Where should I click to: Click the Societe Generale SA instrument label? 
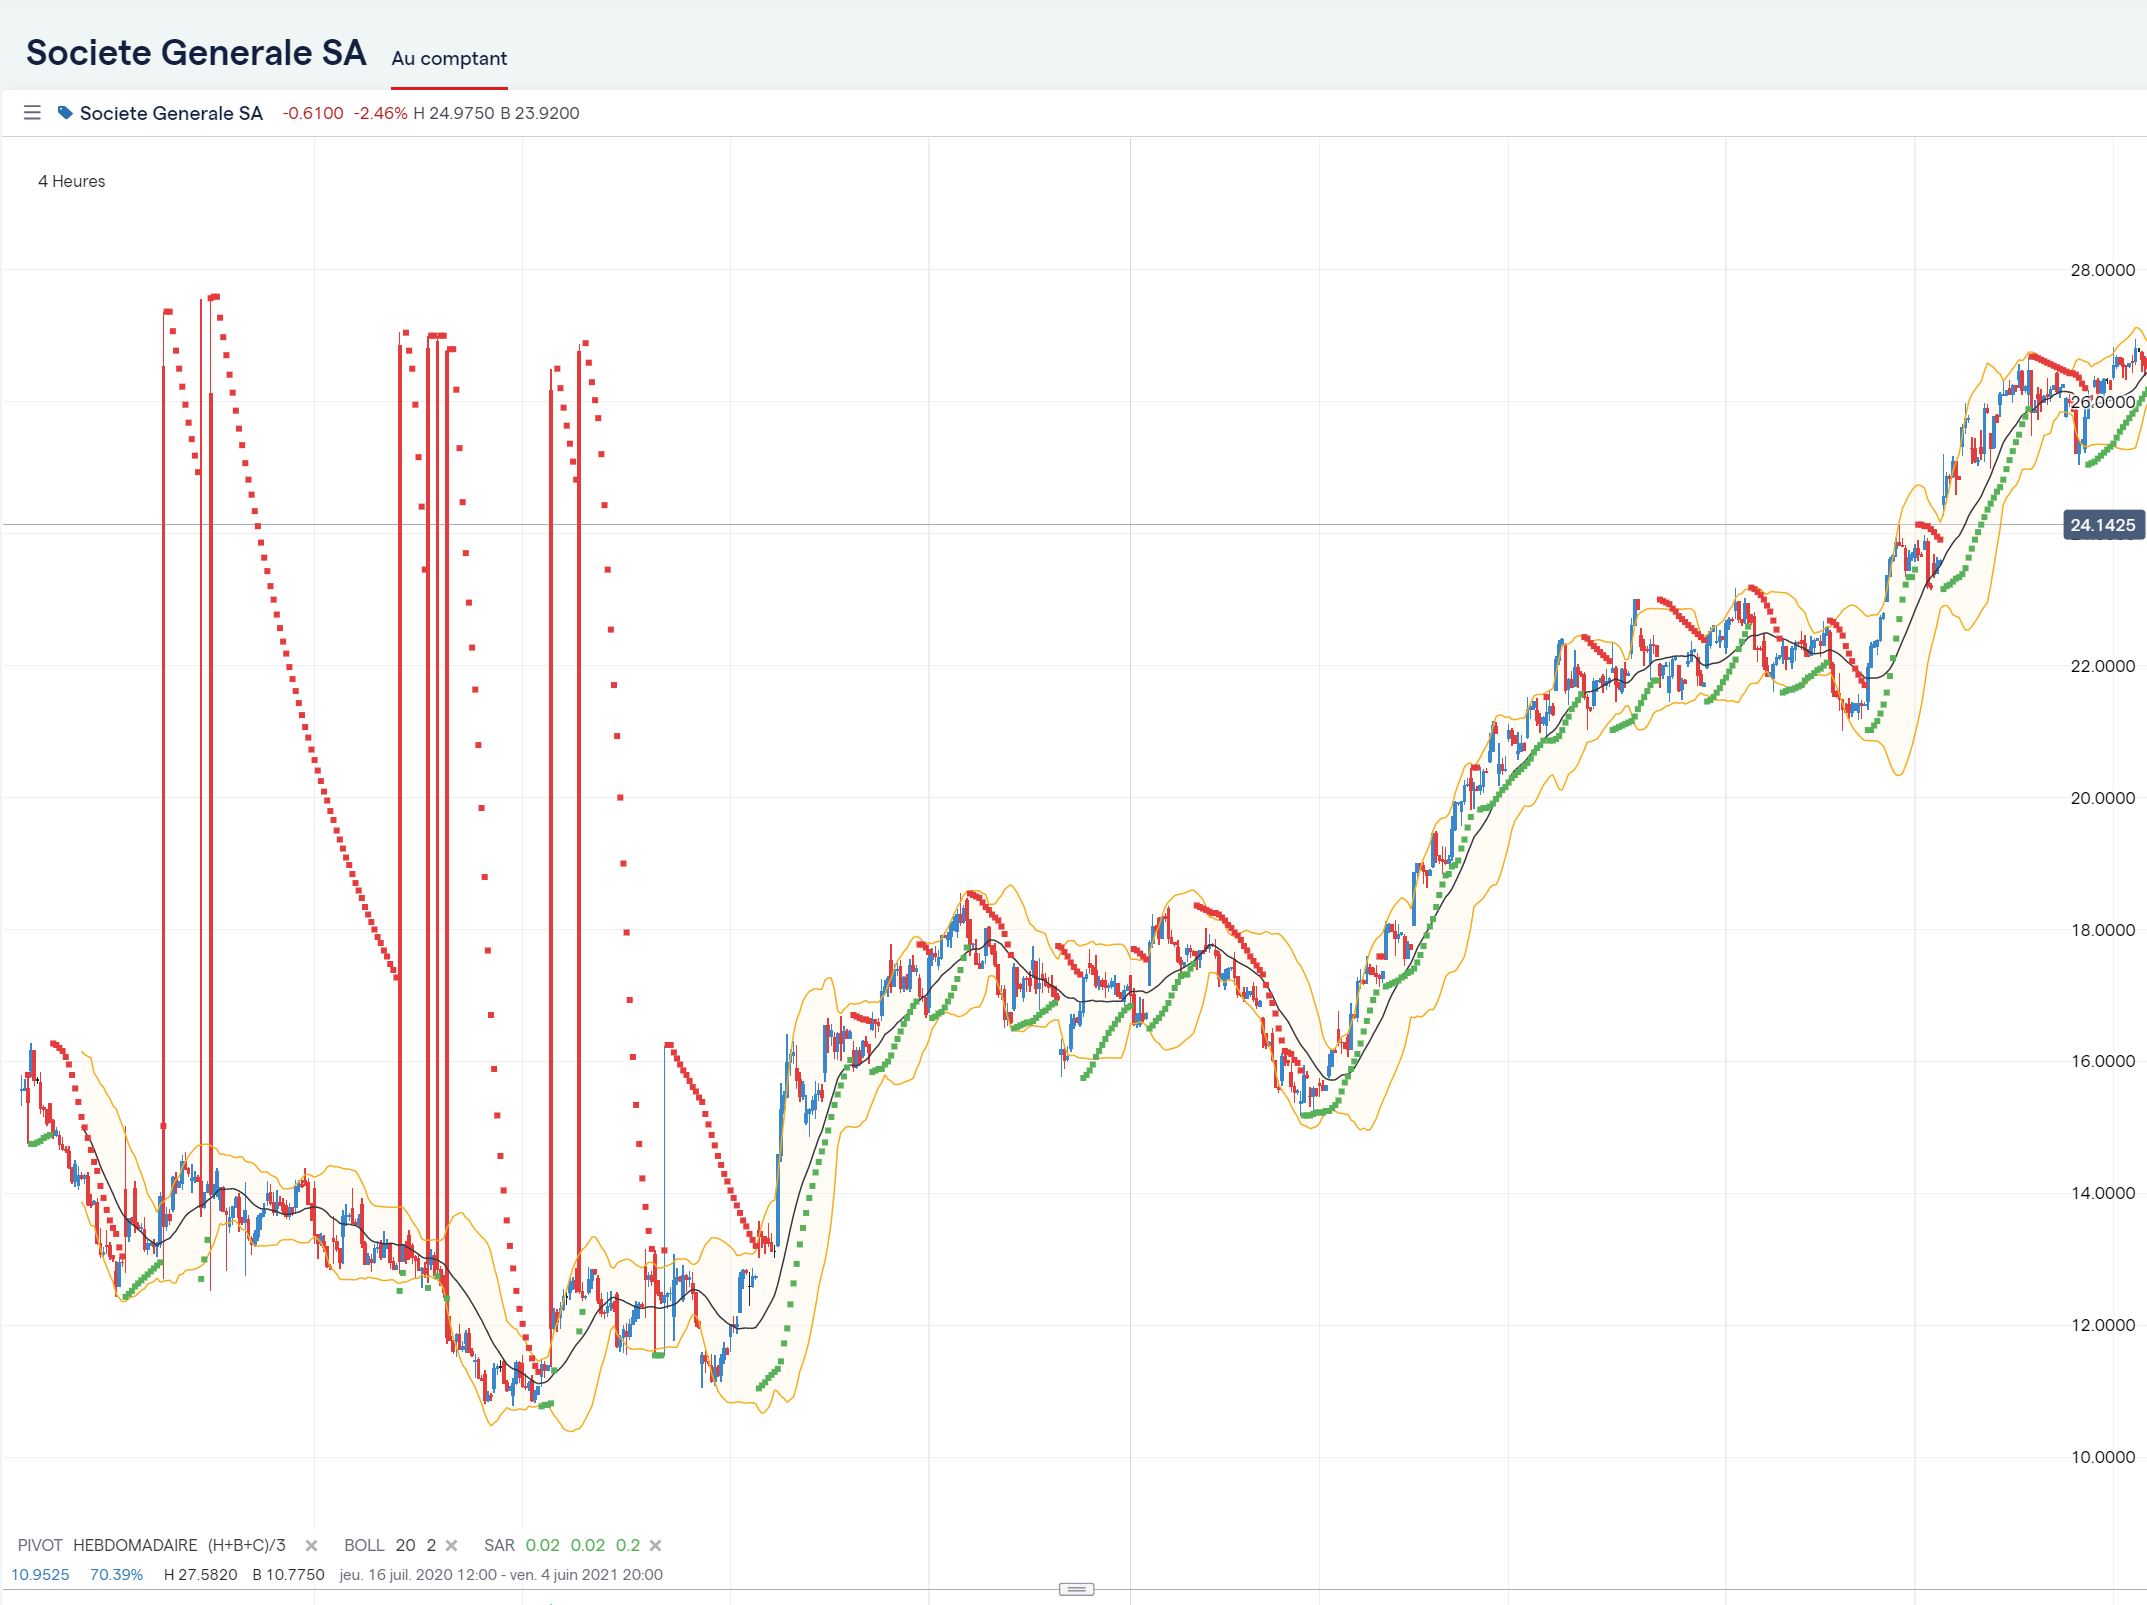[171, 113]
